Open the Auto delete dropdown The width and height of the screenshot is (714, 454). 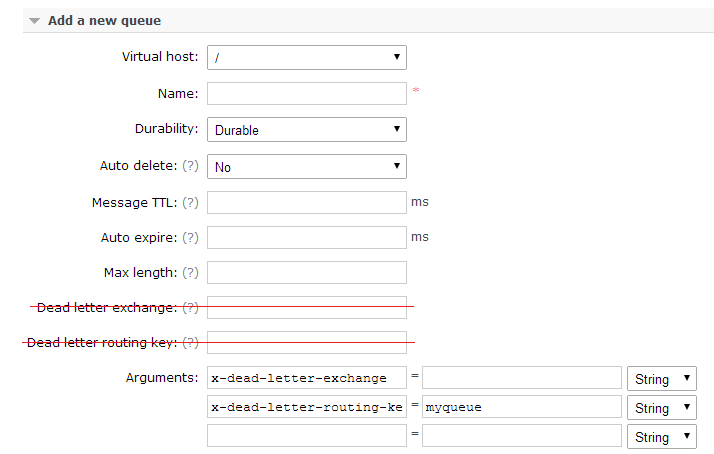coord(306,166)
